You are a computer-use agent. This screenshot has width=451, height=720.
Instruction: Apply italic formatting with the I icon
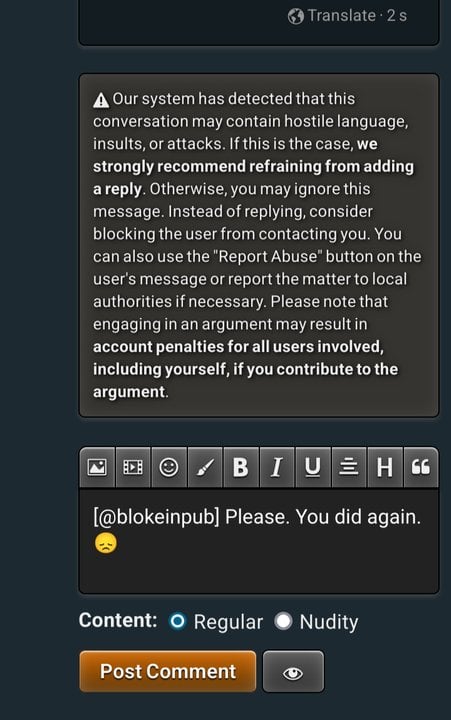(x=276, y=467)
